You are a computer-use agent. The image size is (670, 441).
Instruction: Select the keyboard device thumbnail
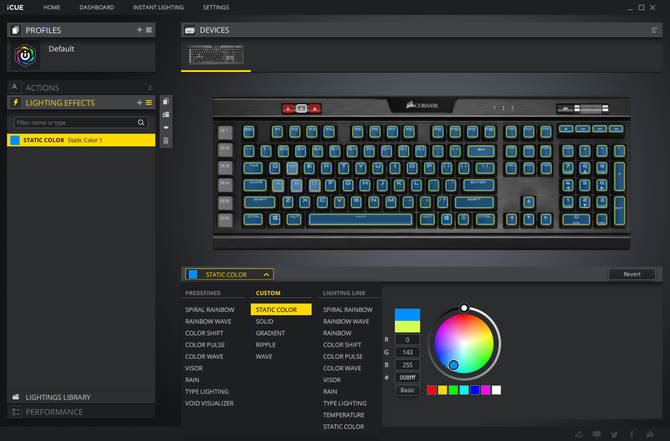point(216,55)
